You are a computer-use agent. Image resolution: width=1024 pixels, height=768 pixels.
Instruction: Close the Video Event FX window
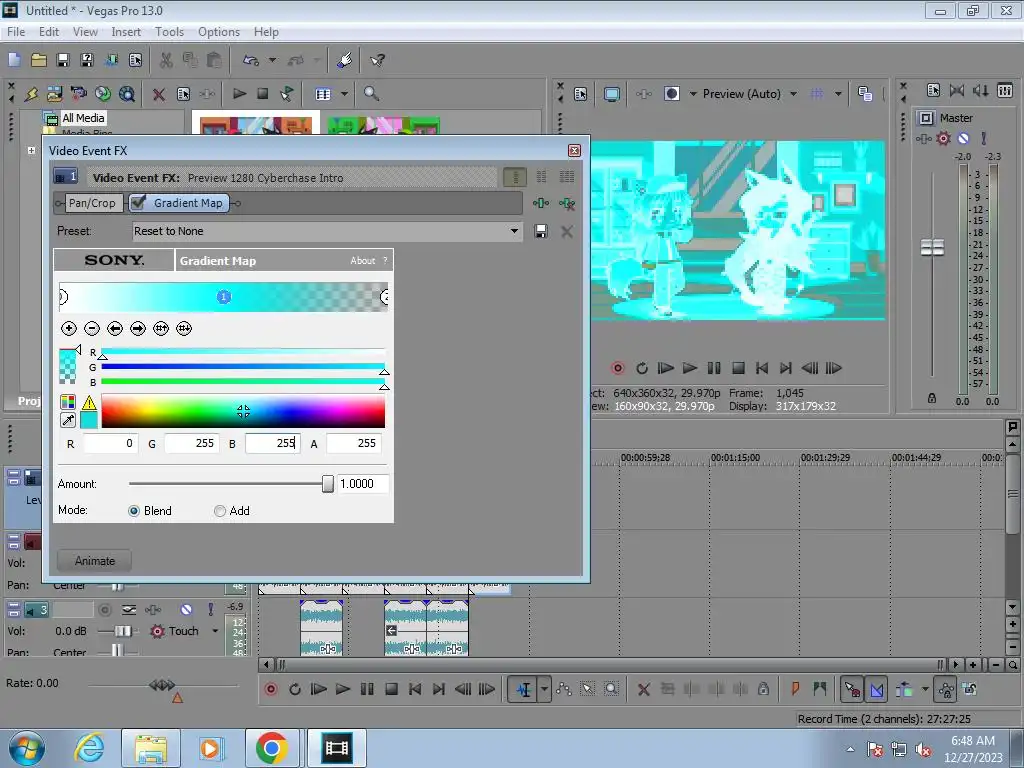574,151
